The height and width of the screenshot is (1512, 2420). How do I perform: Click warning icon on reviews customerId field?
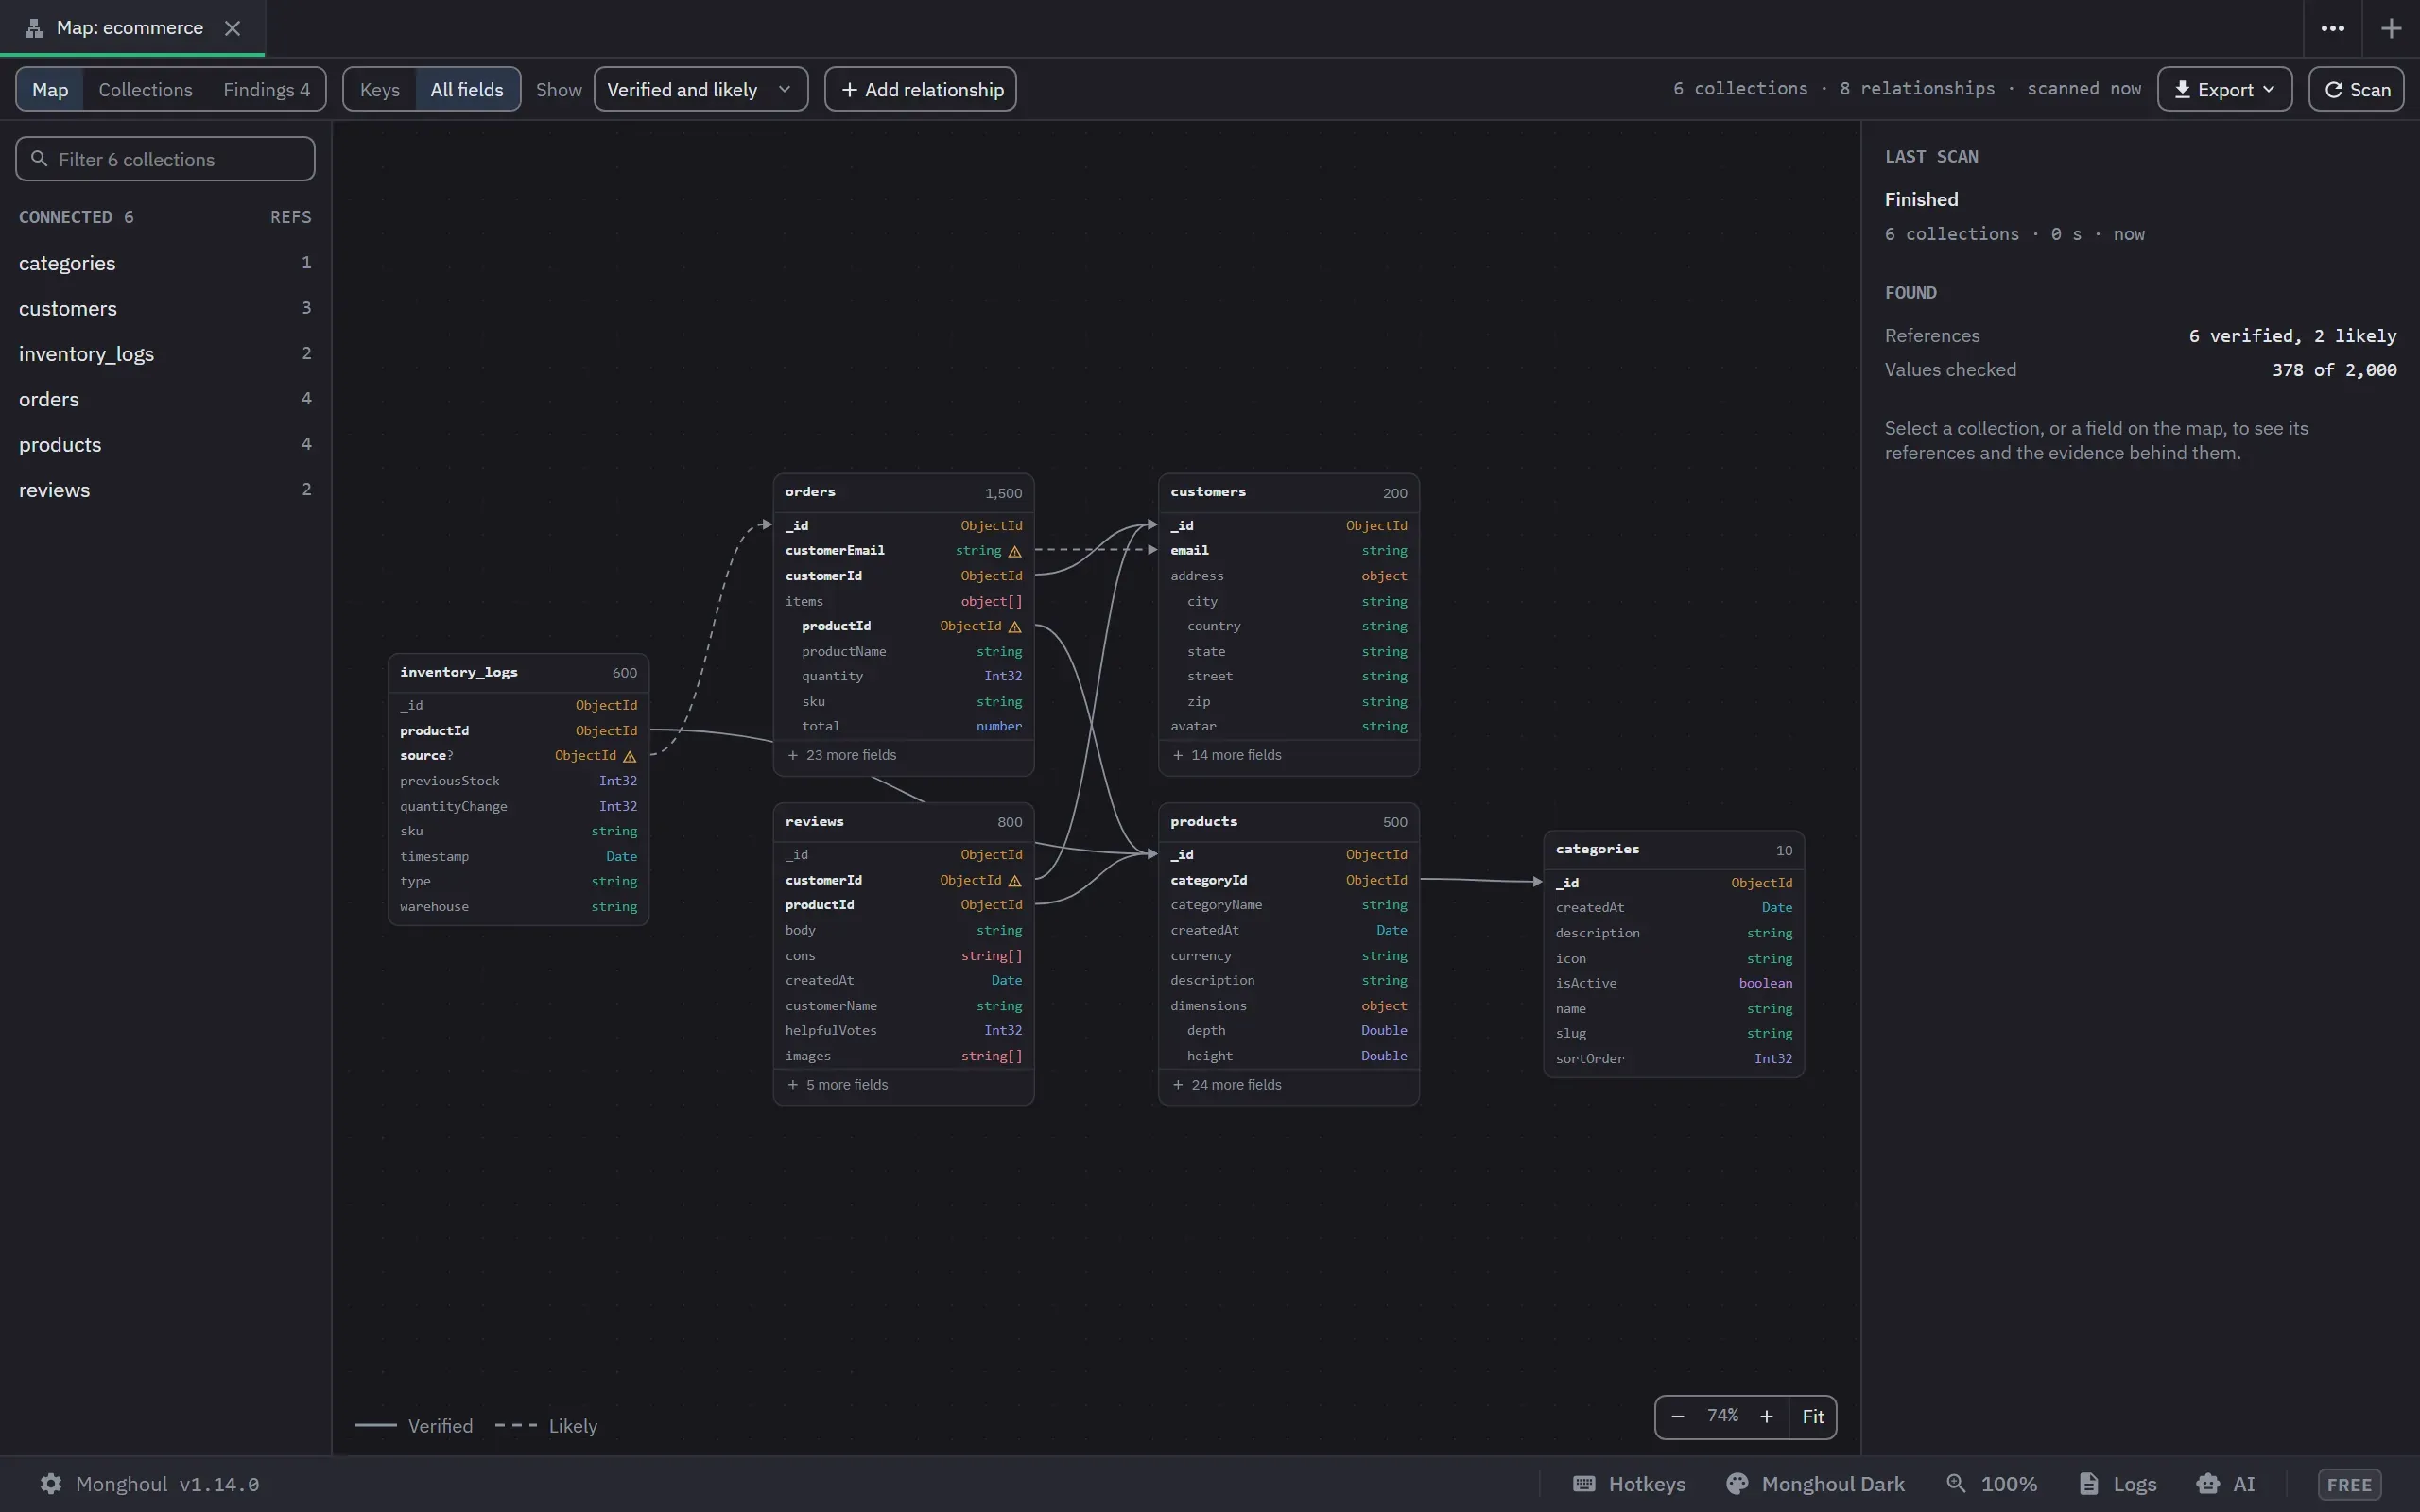(1014, 881)
